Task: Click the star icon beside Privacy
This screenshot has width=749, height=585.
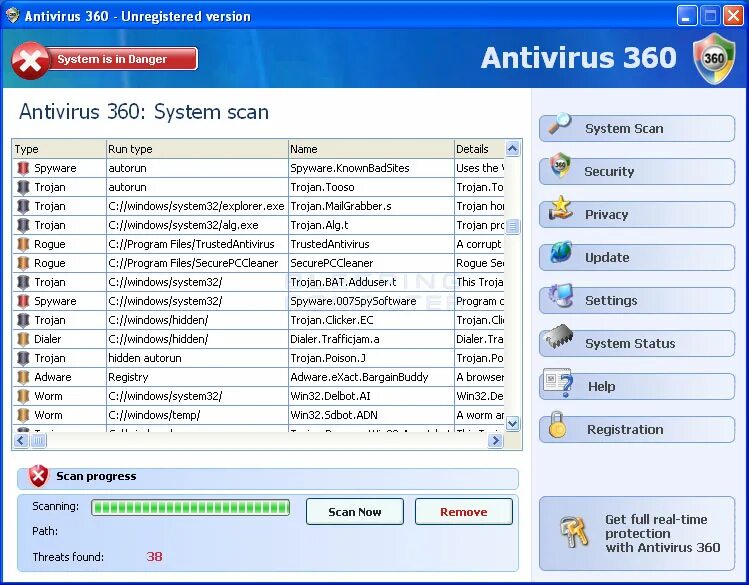Action: (x=560, y=208)
